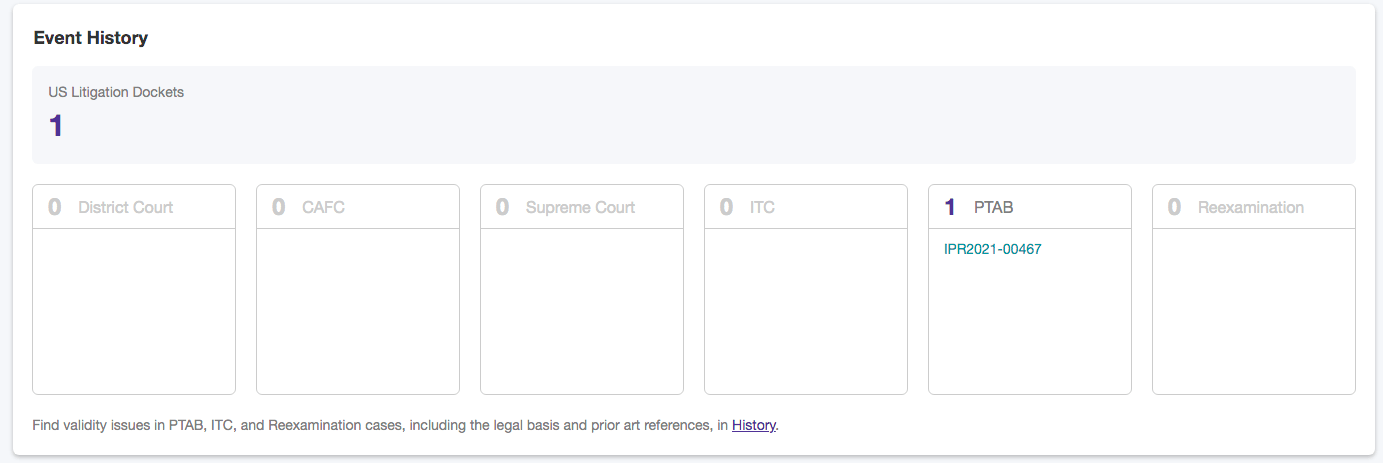
Task: Click the Reexamination card label
Action: pos(1250,207)
